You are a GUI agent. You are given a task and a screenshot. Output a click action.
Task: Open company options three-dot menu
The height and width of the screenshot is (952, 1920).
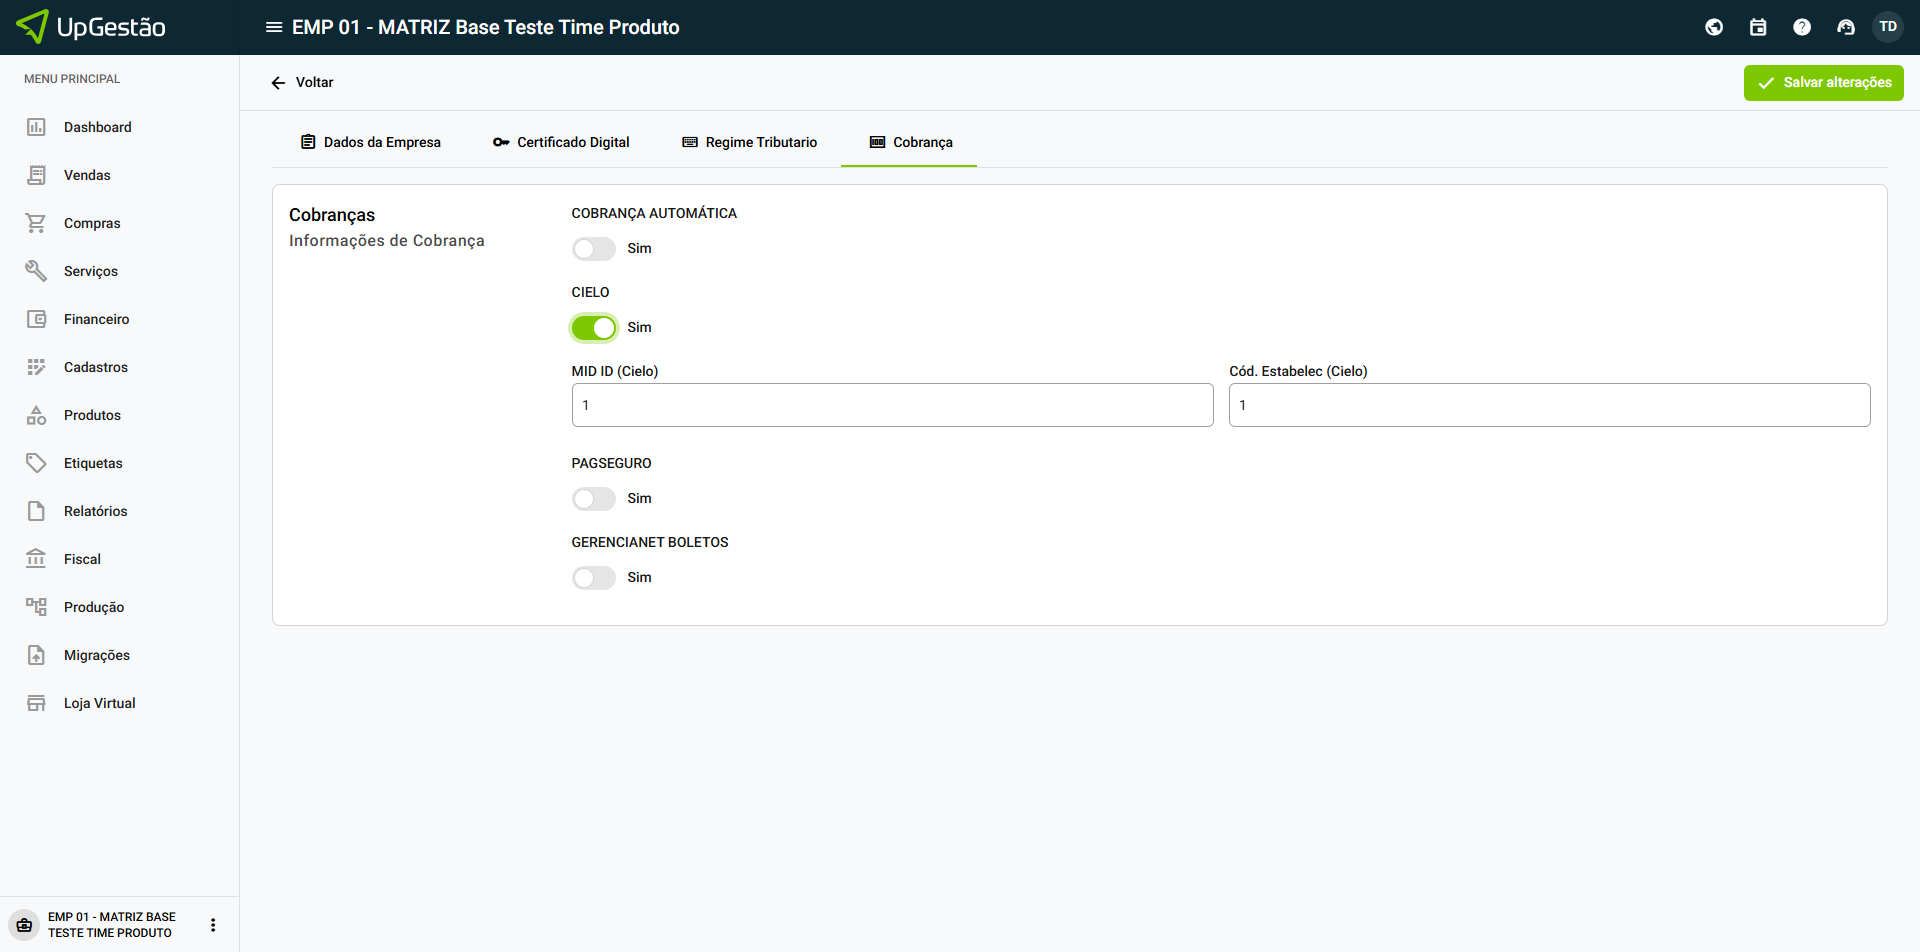point(213,925)
